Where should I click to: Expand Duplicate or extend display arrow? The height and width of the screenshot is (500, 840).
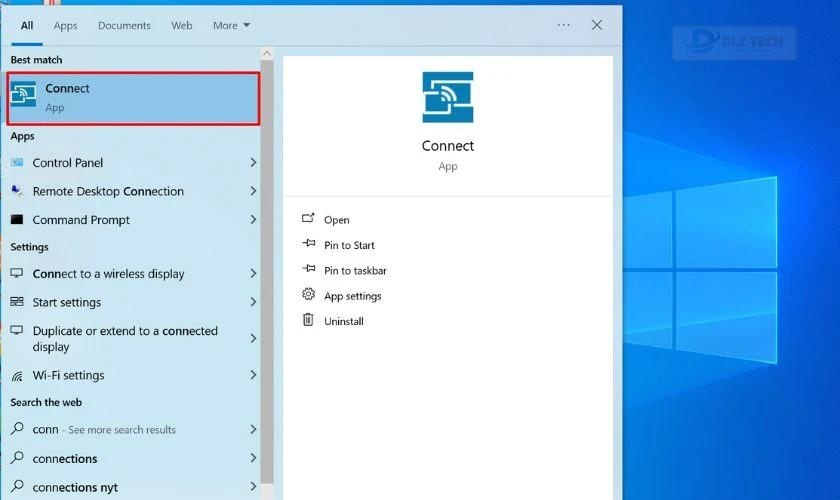(x=253, y=338)
